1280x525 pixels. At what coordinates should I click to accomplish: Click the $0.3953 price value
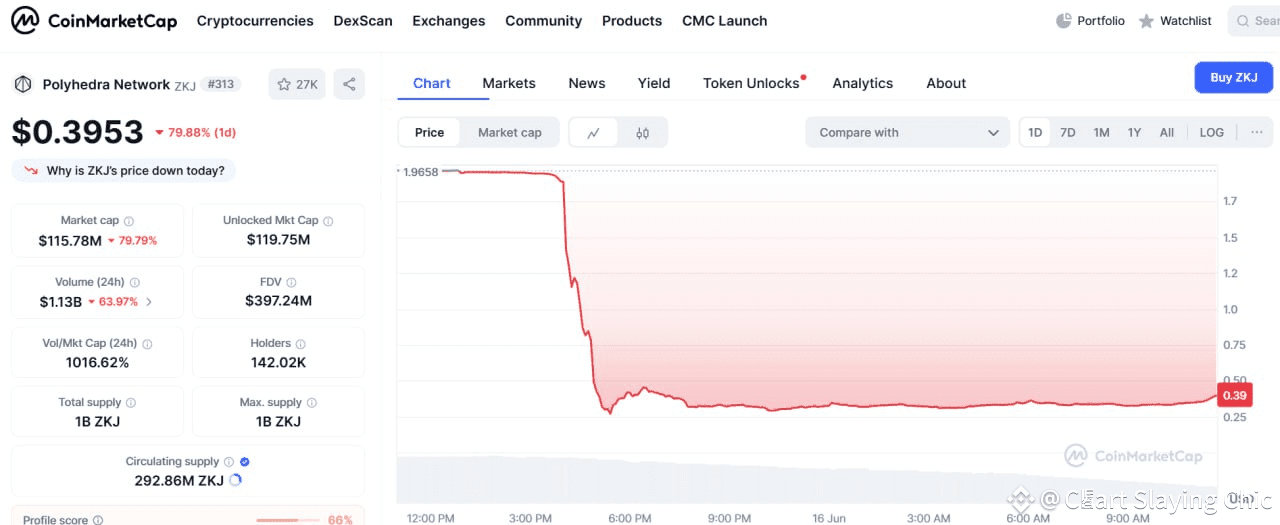pos(78,132)
